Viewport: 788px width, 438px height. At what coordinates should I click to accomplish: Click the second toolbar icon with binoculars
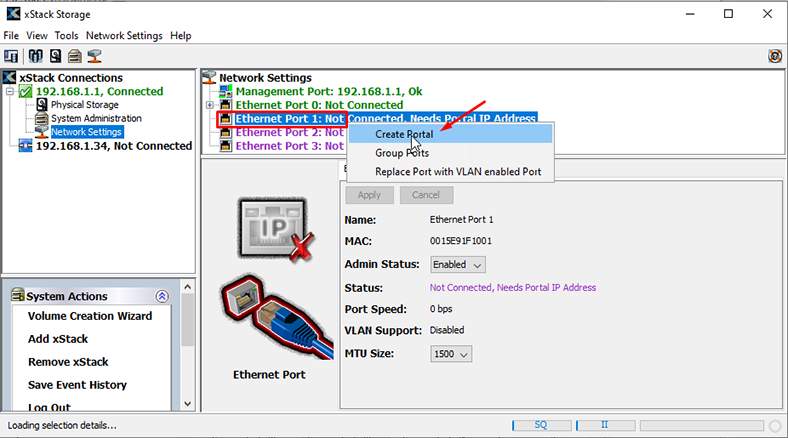(x=35, y=56)
